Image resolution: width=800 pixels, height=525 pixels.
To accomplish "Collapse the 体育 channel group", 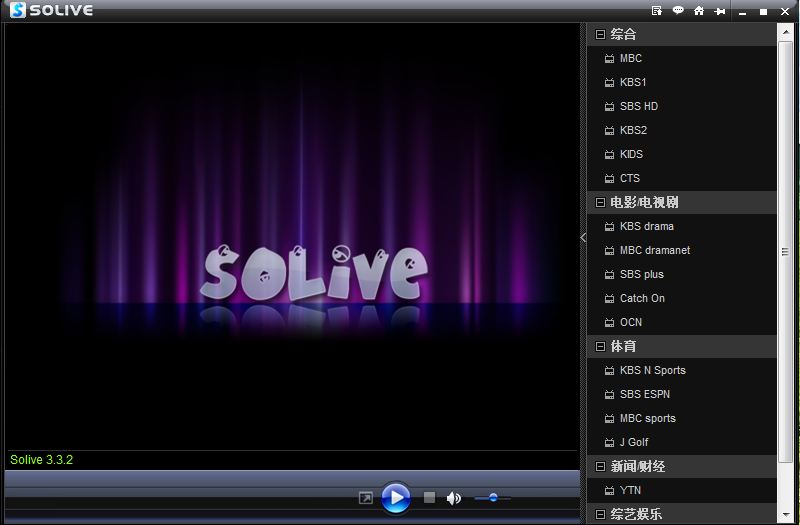I will point(600,346).
